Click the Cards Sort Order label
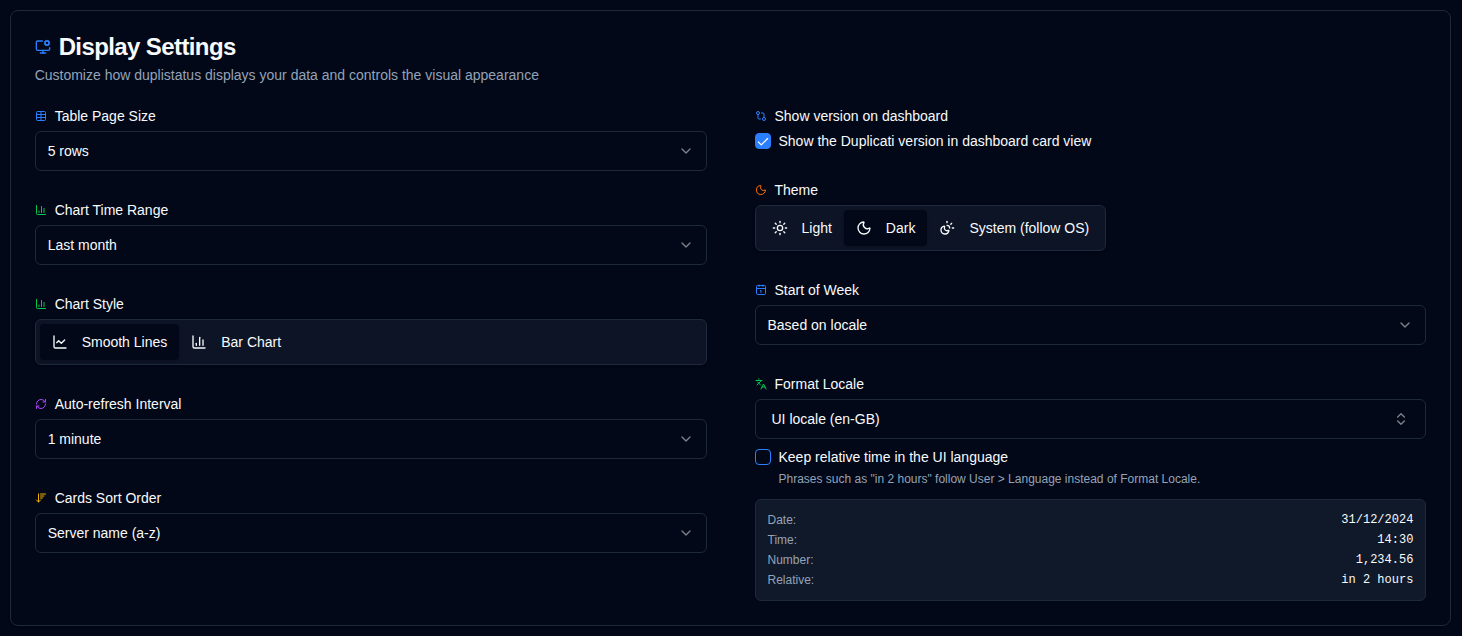 coord(108,498)
